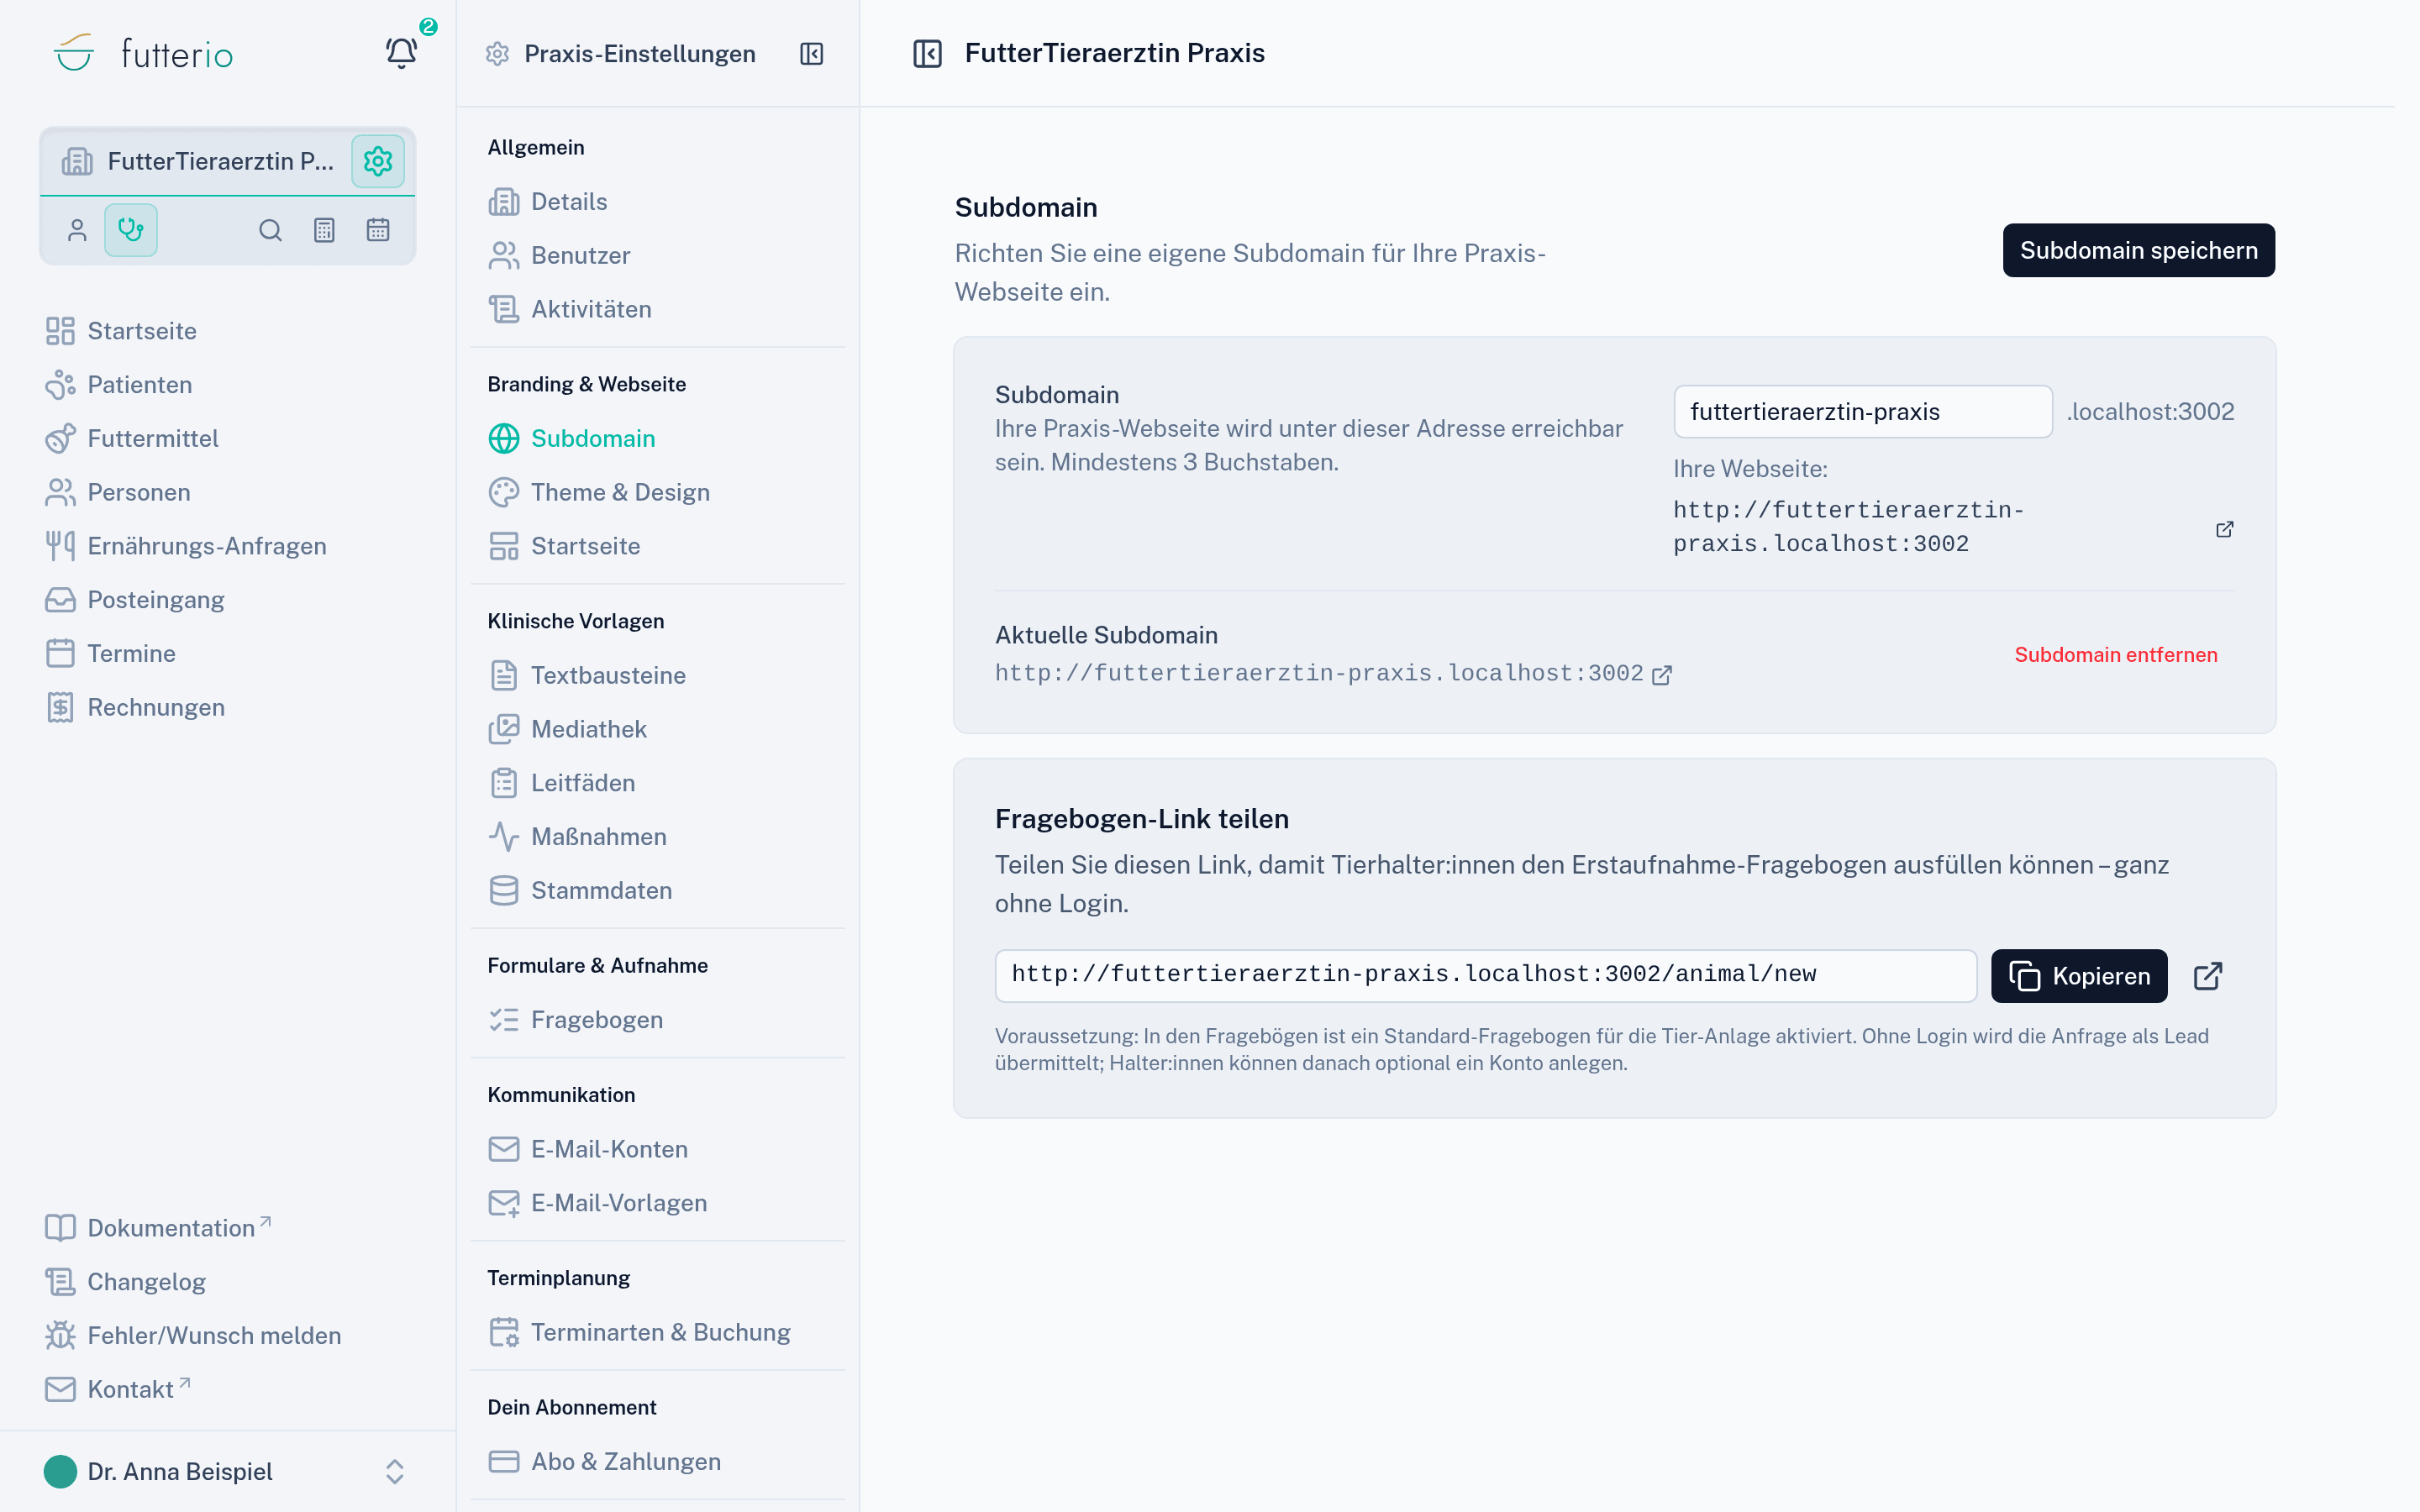Viewport: 2420px width, 1512px height.
Task: Switch to person view icon
Action: click(77, 230)
